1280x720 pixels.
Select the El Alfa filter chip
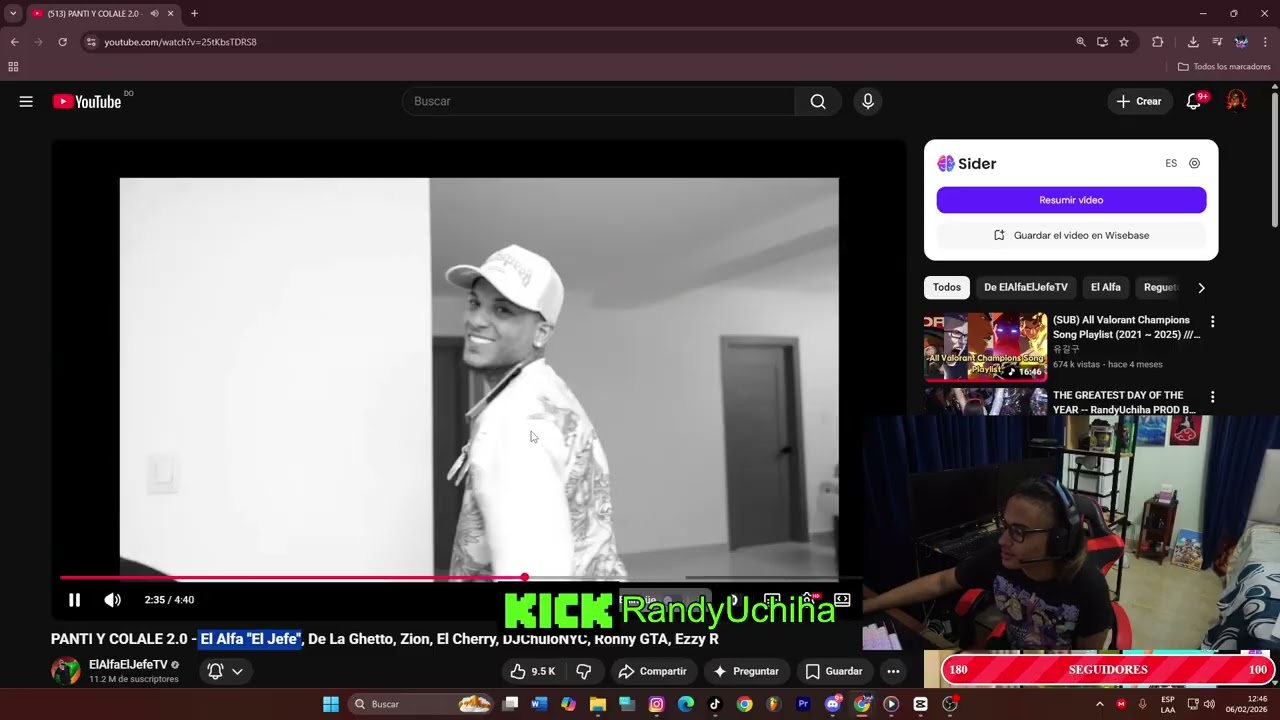point(1105,287)
